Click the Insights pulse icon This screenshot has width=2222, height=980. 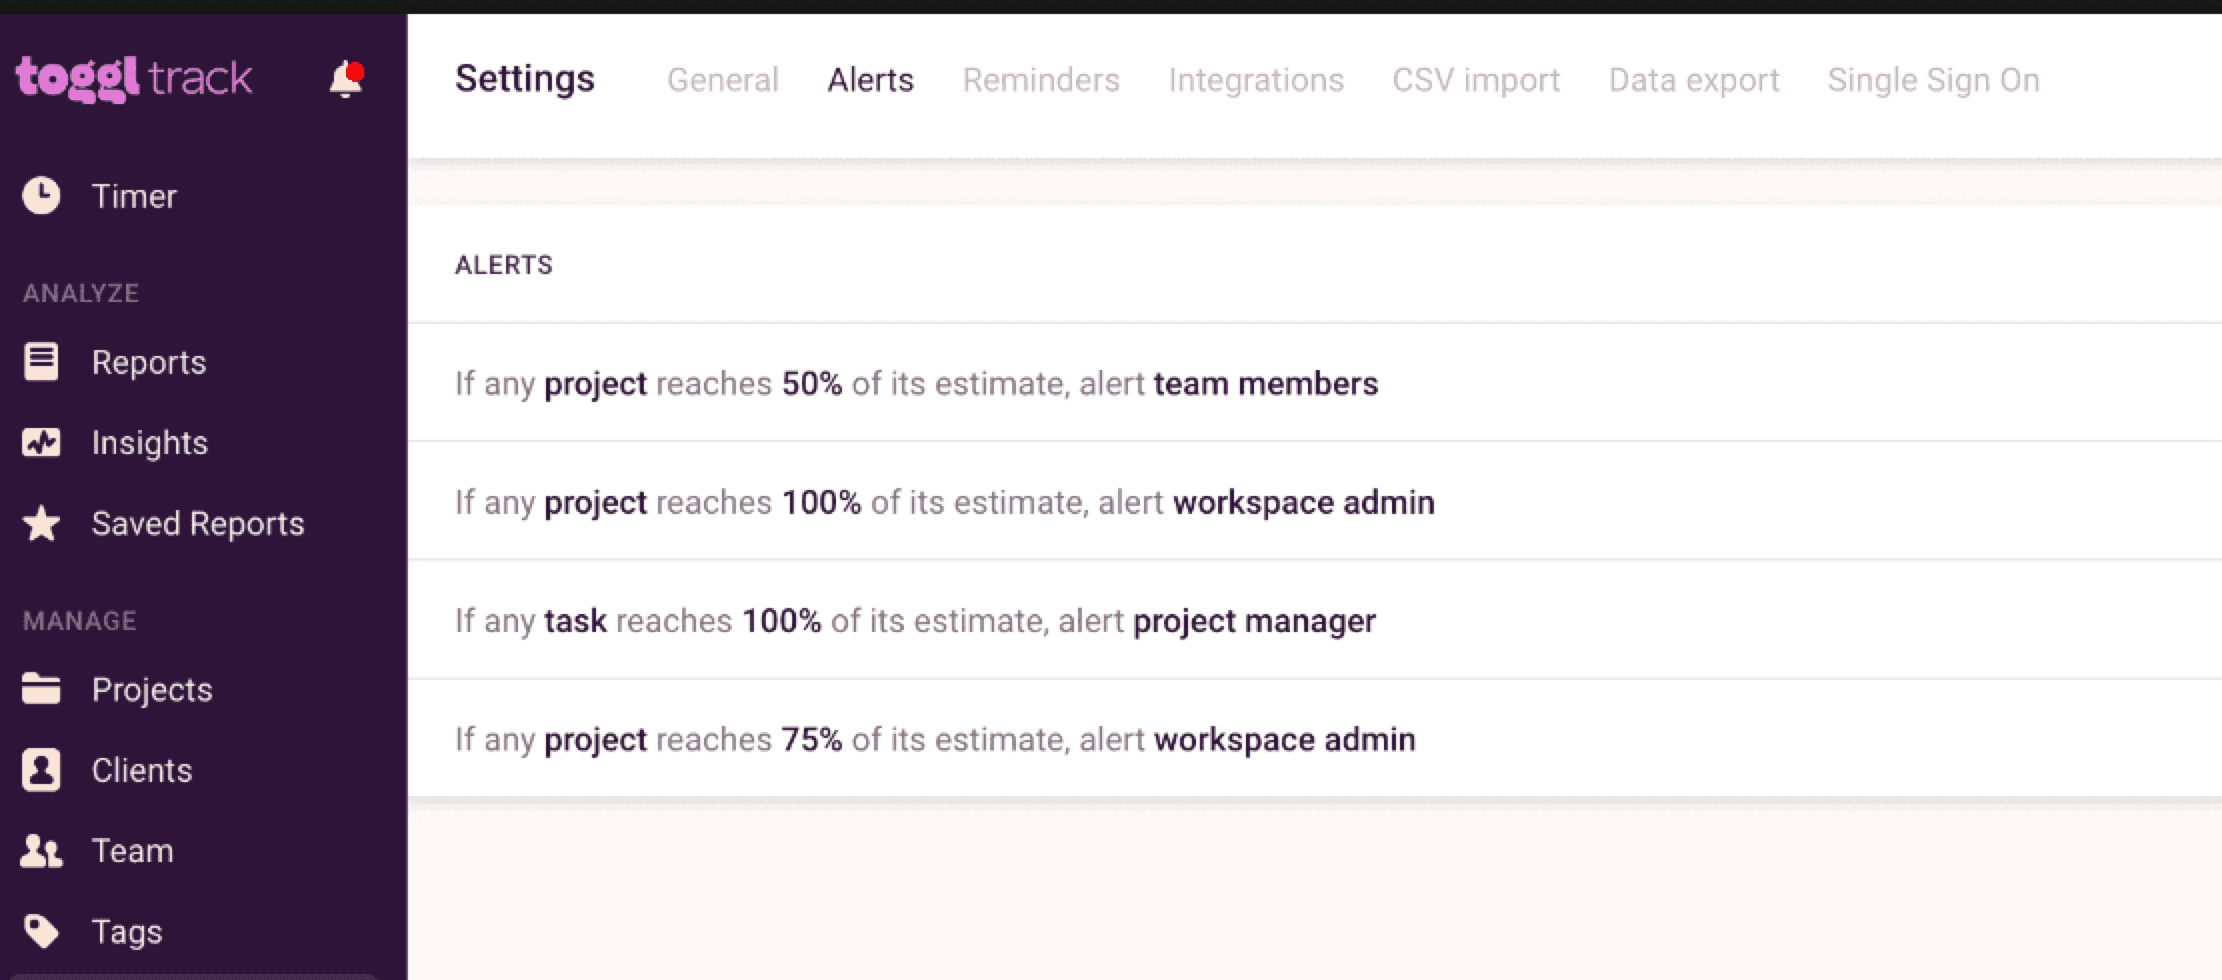[x=42, y=443]
